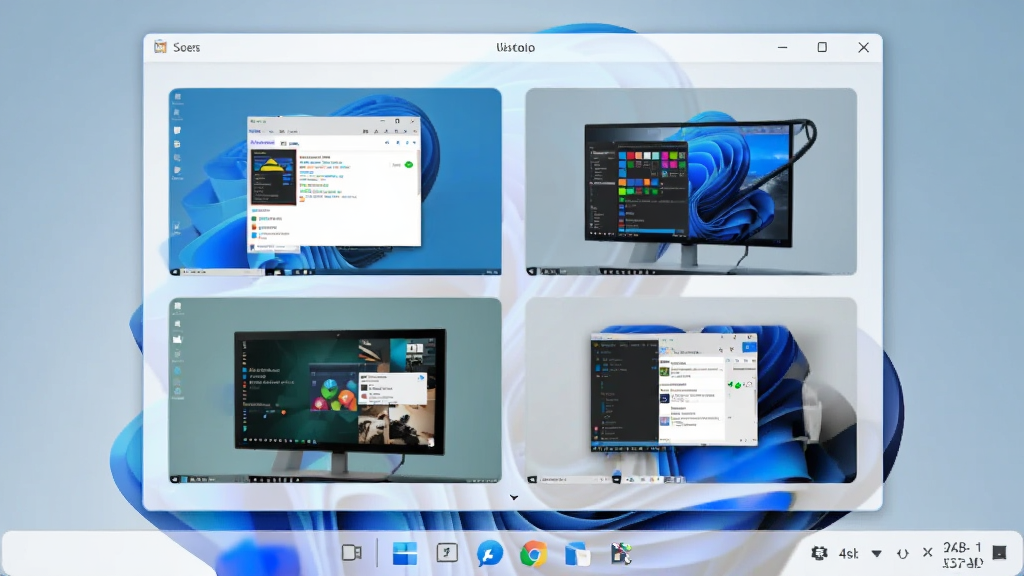Close the Uistolo window
The height and width of the screenshot is (576, 1024).
tap(863, 47)
